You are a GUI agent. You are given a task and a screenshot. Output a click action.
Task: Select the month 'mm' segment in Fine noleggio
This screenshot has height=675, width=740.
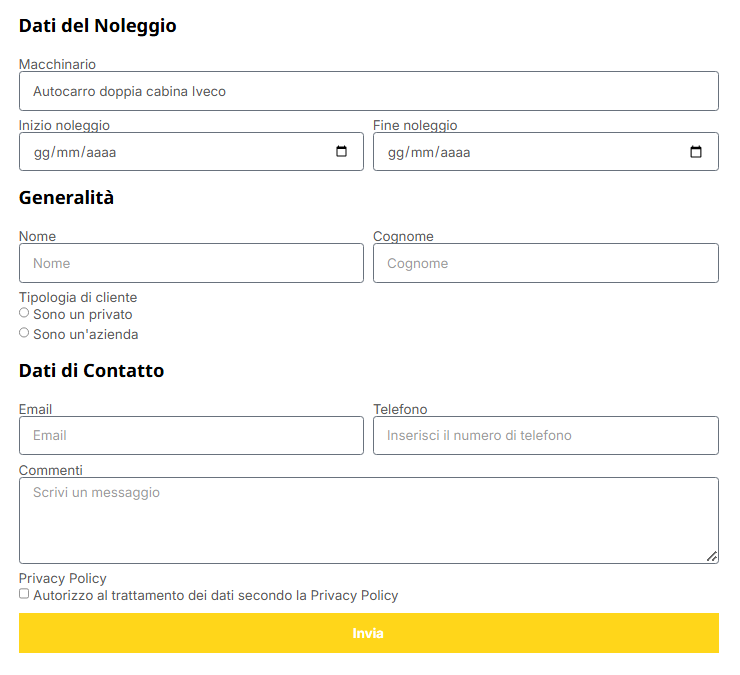coord(421,153)
